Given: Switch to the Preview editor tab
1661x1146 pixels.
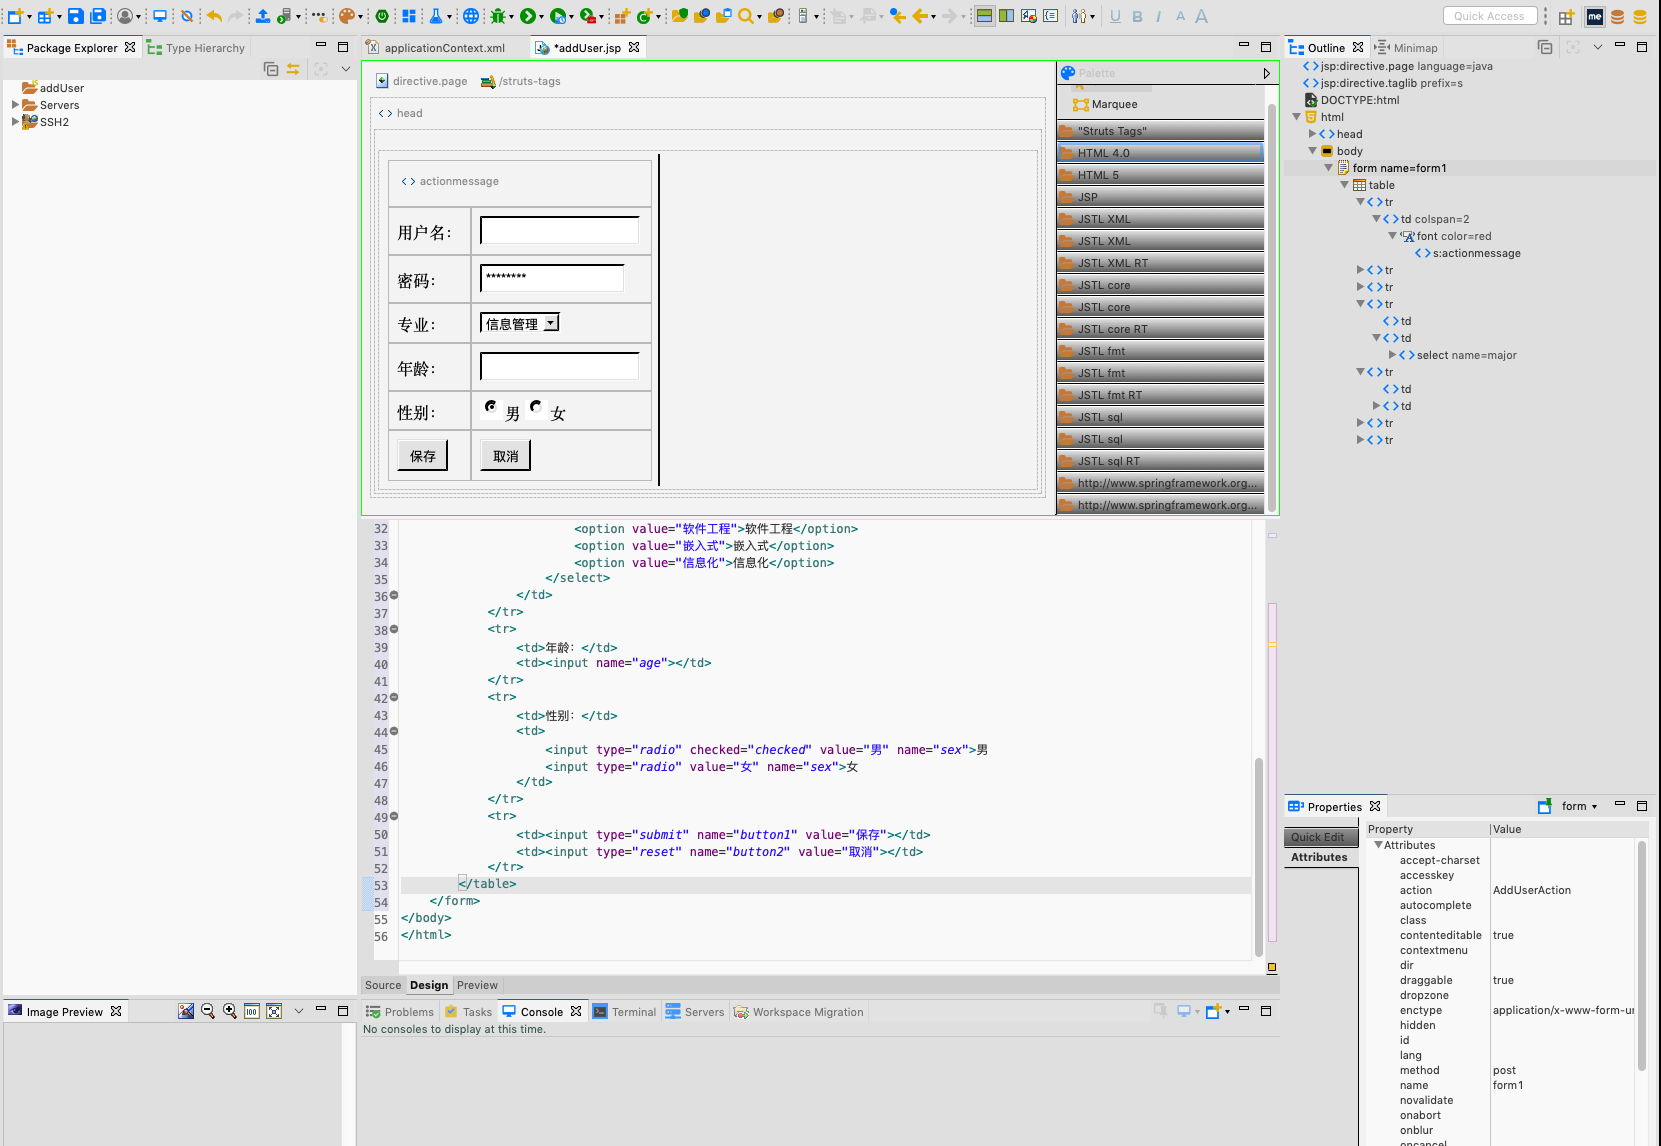Looking at the screenshot, I should (x=477, y=985).
